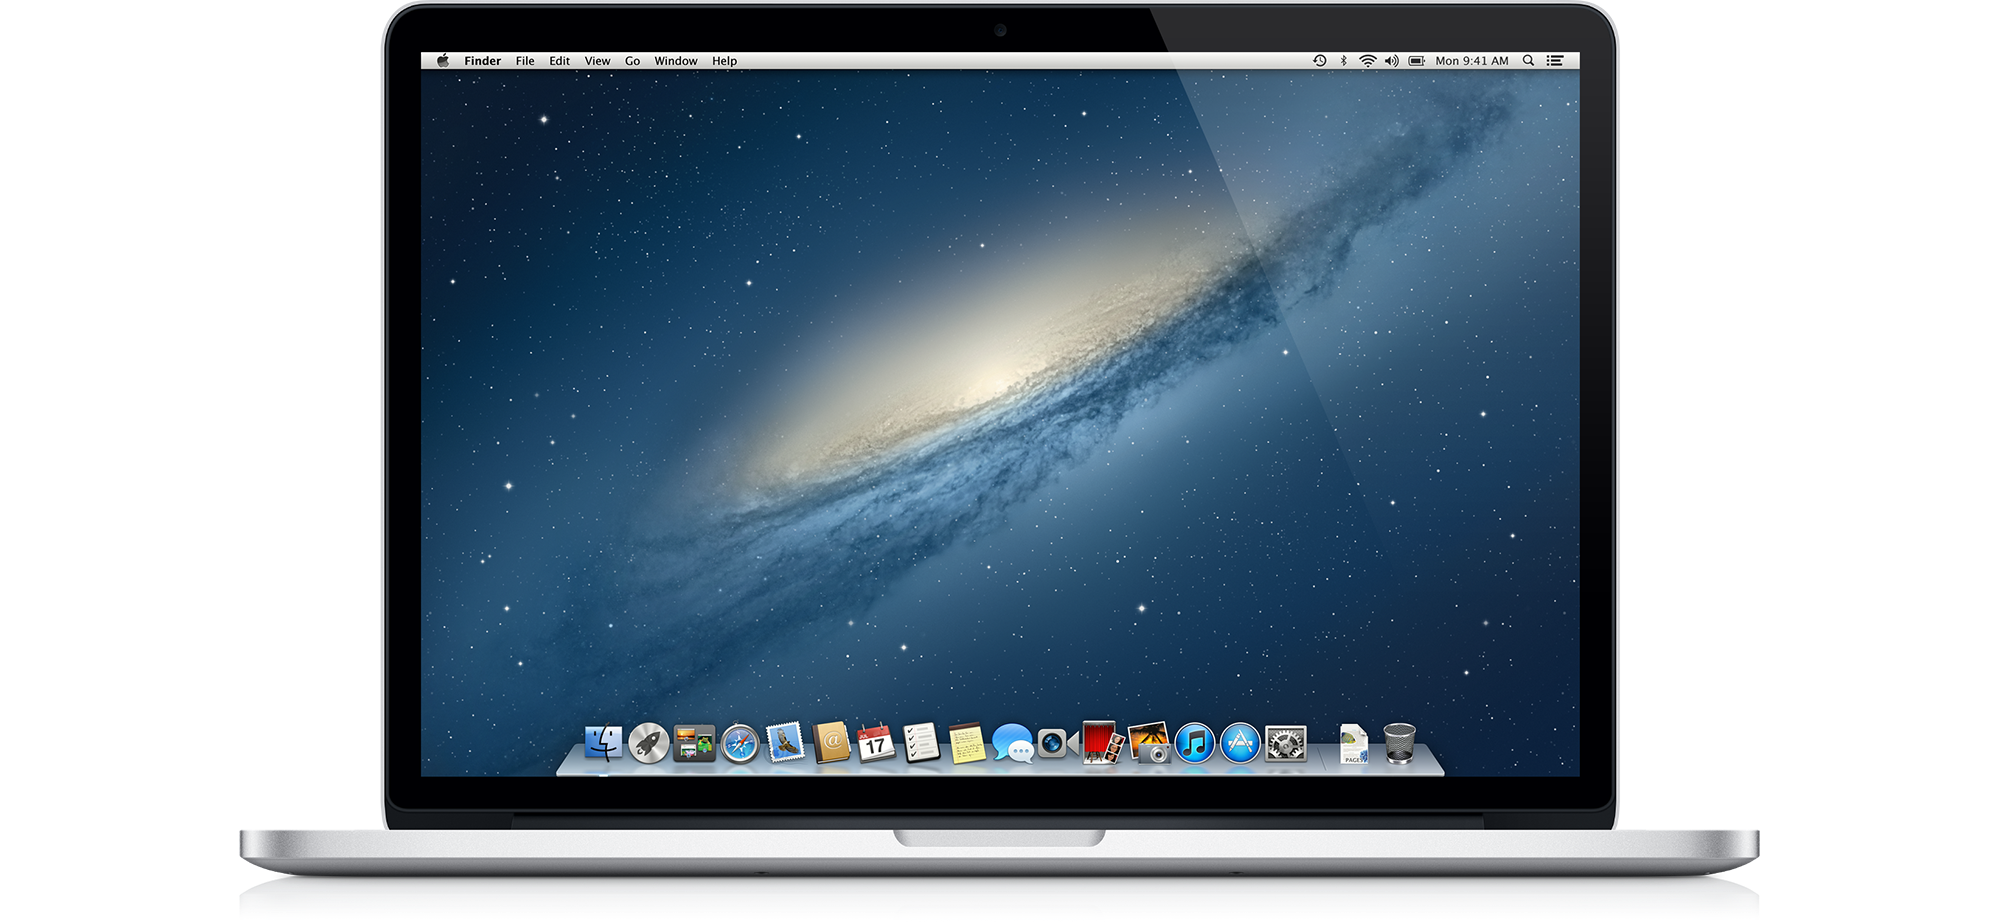Click the Mon 9:41 AM clock
2000x922 pixels.
1472,61
